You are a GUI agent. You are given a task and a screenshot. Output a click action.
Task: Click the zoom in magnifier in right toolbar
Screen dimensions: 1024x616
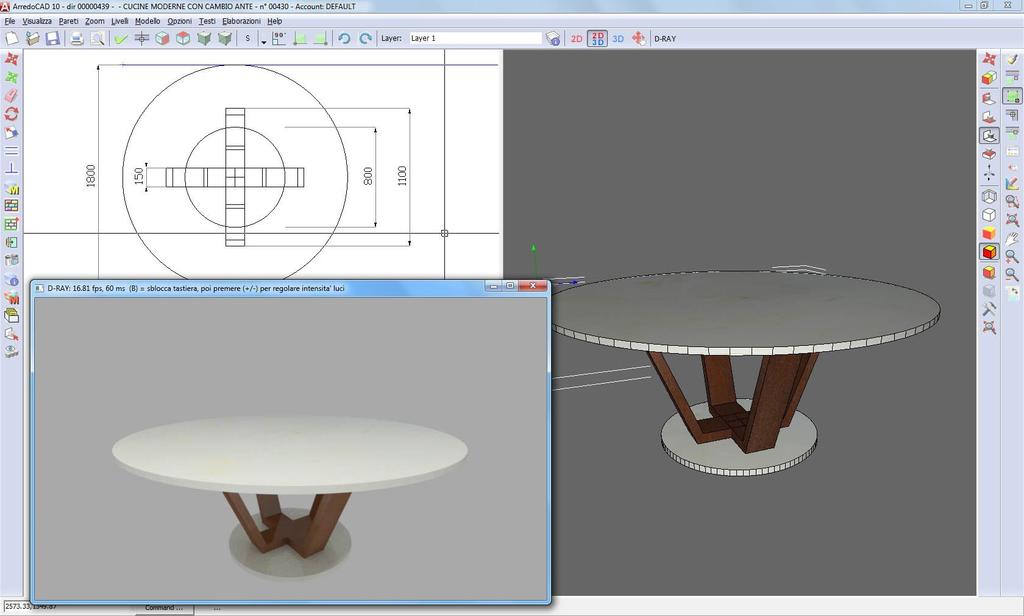click(x=1012, y=257)
